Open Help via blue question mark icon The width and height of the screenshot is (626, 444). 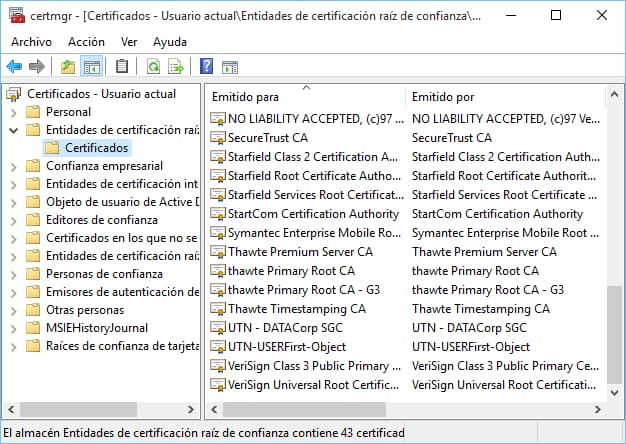206,67
